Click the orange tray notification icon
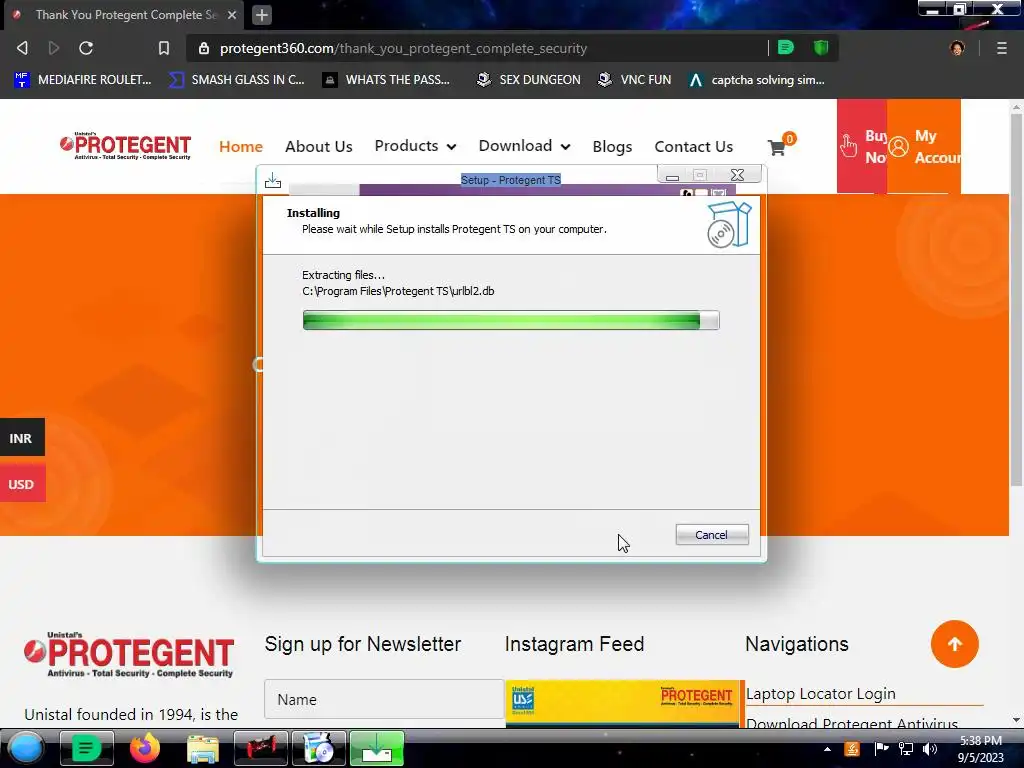This screenshot has height=768, width=1024. point(852,749)
